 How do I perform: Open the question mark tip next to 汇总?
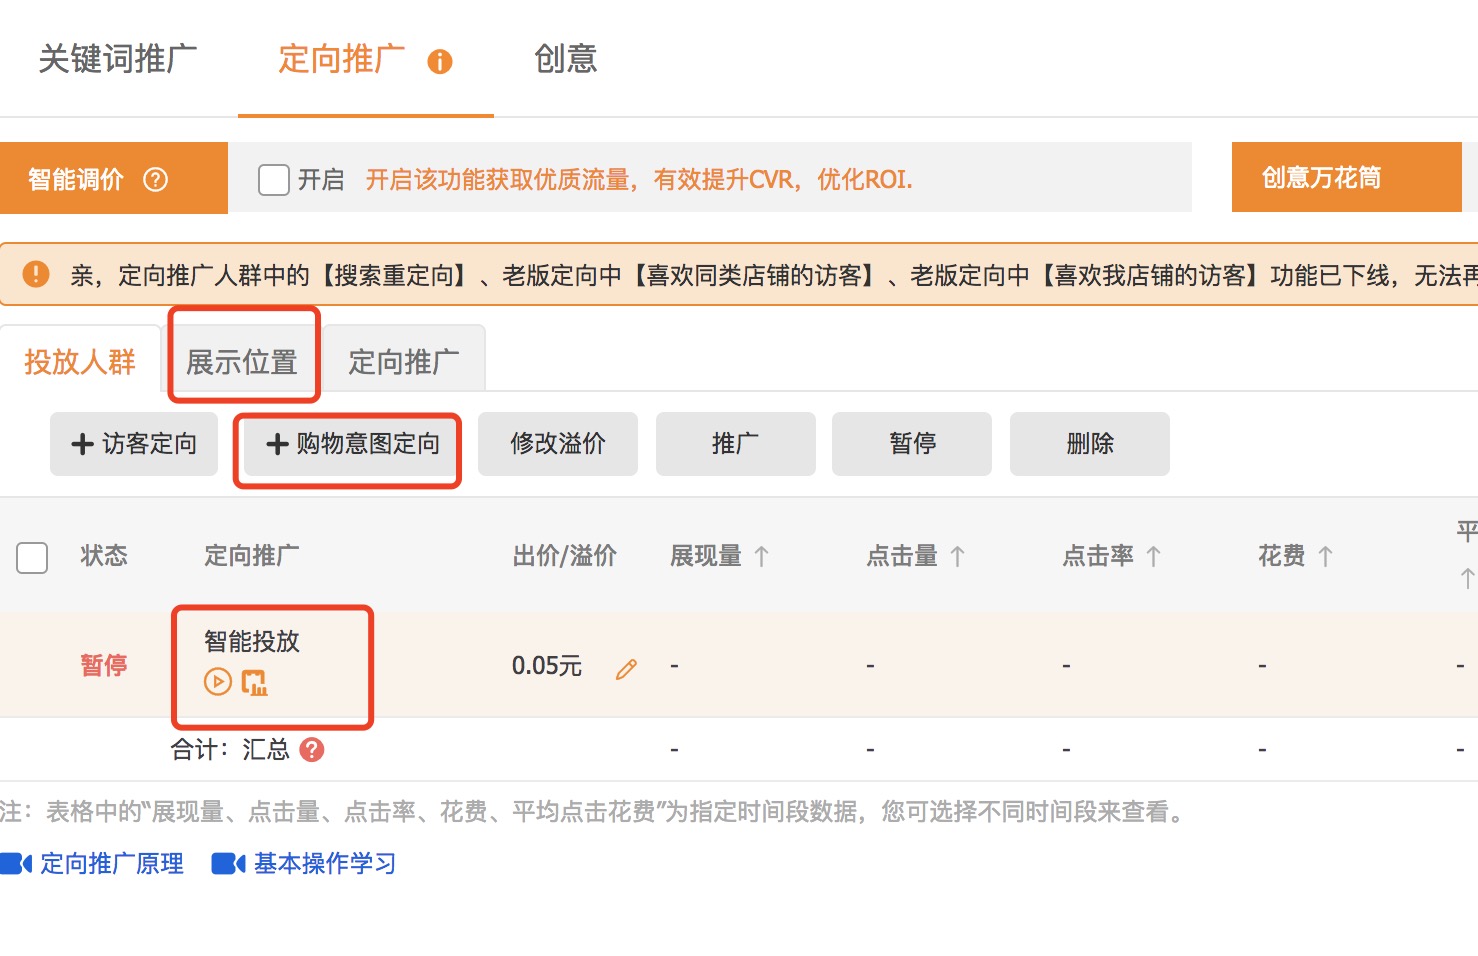point(311,750)
